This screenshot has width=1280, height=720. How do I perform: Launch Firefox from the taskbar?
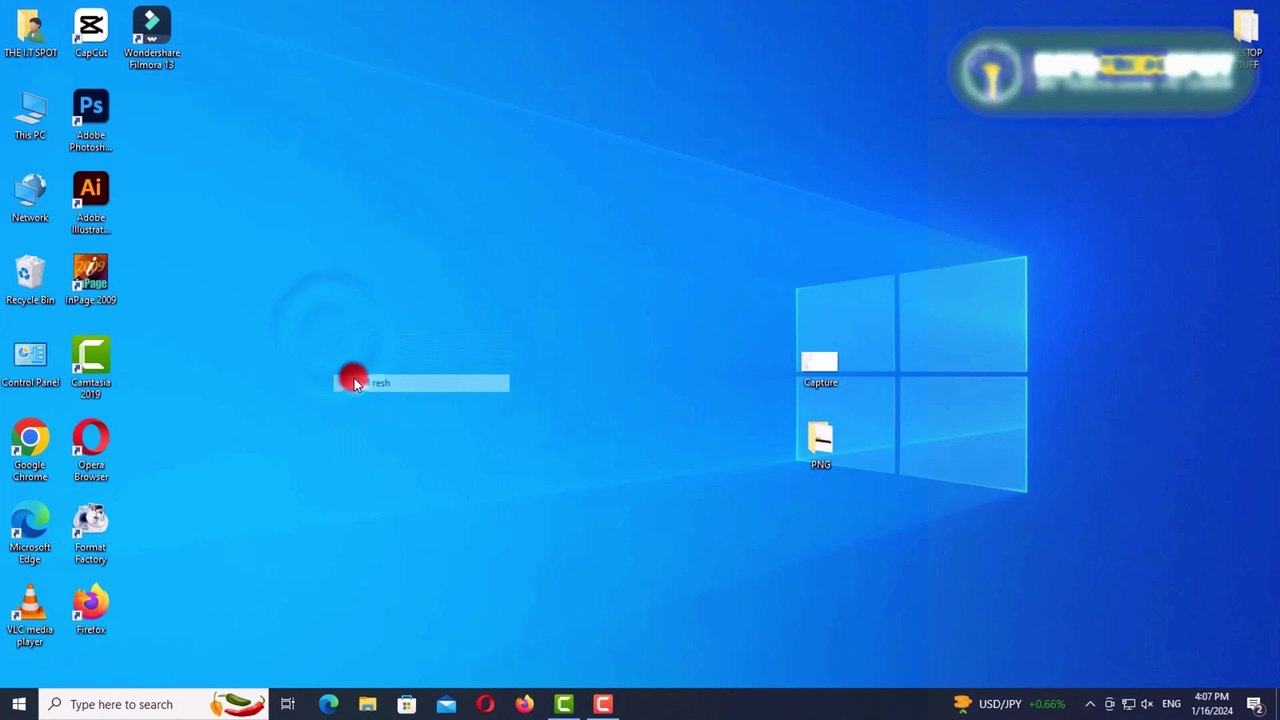pos(524,704)
